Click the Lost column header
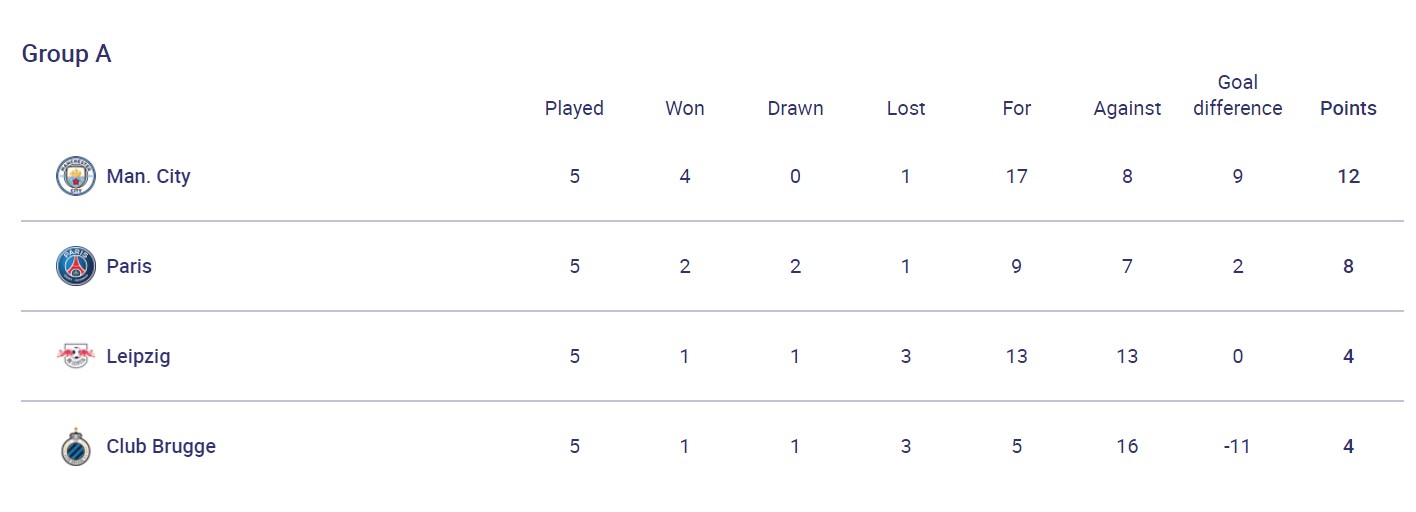 click(906, 108)
